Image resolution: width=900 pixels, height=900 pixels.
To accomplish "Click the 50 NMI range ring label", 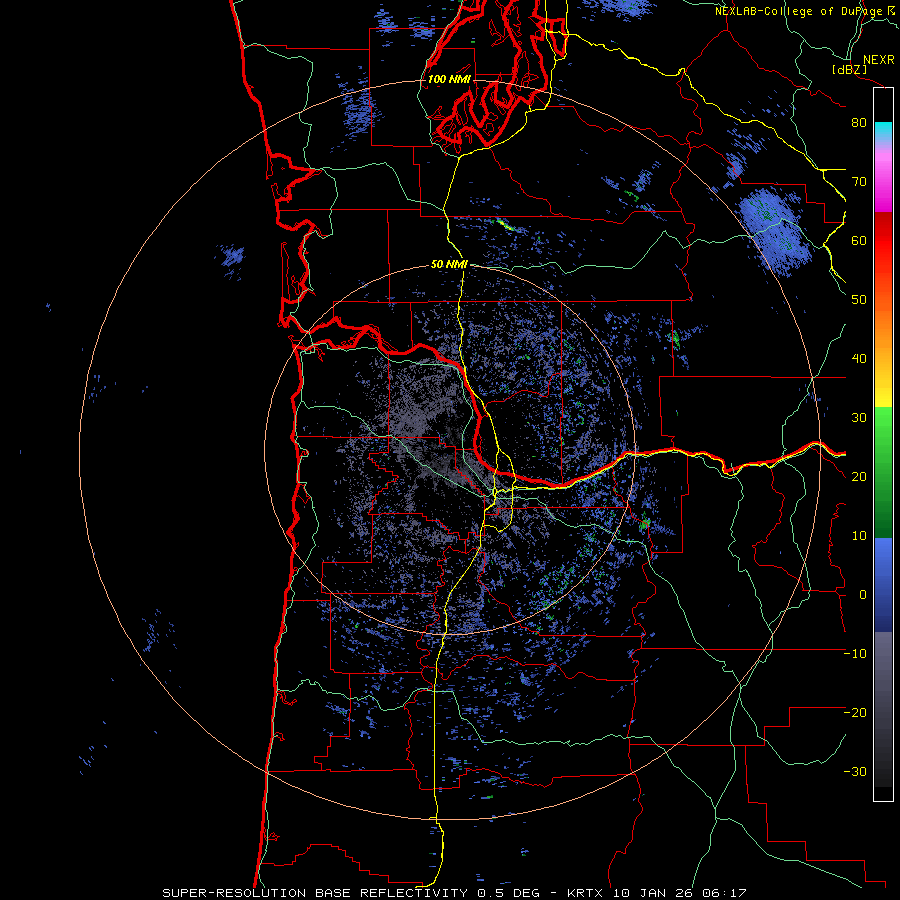I will tap(449, 265).
